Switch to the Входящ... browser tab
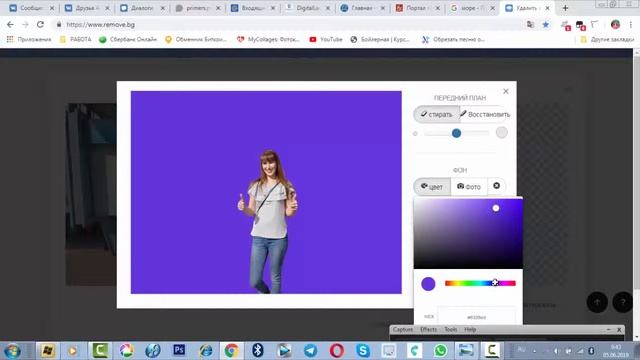The image size is (640, 360). (253, 8)
